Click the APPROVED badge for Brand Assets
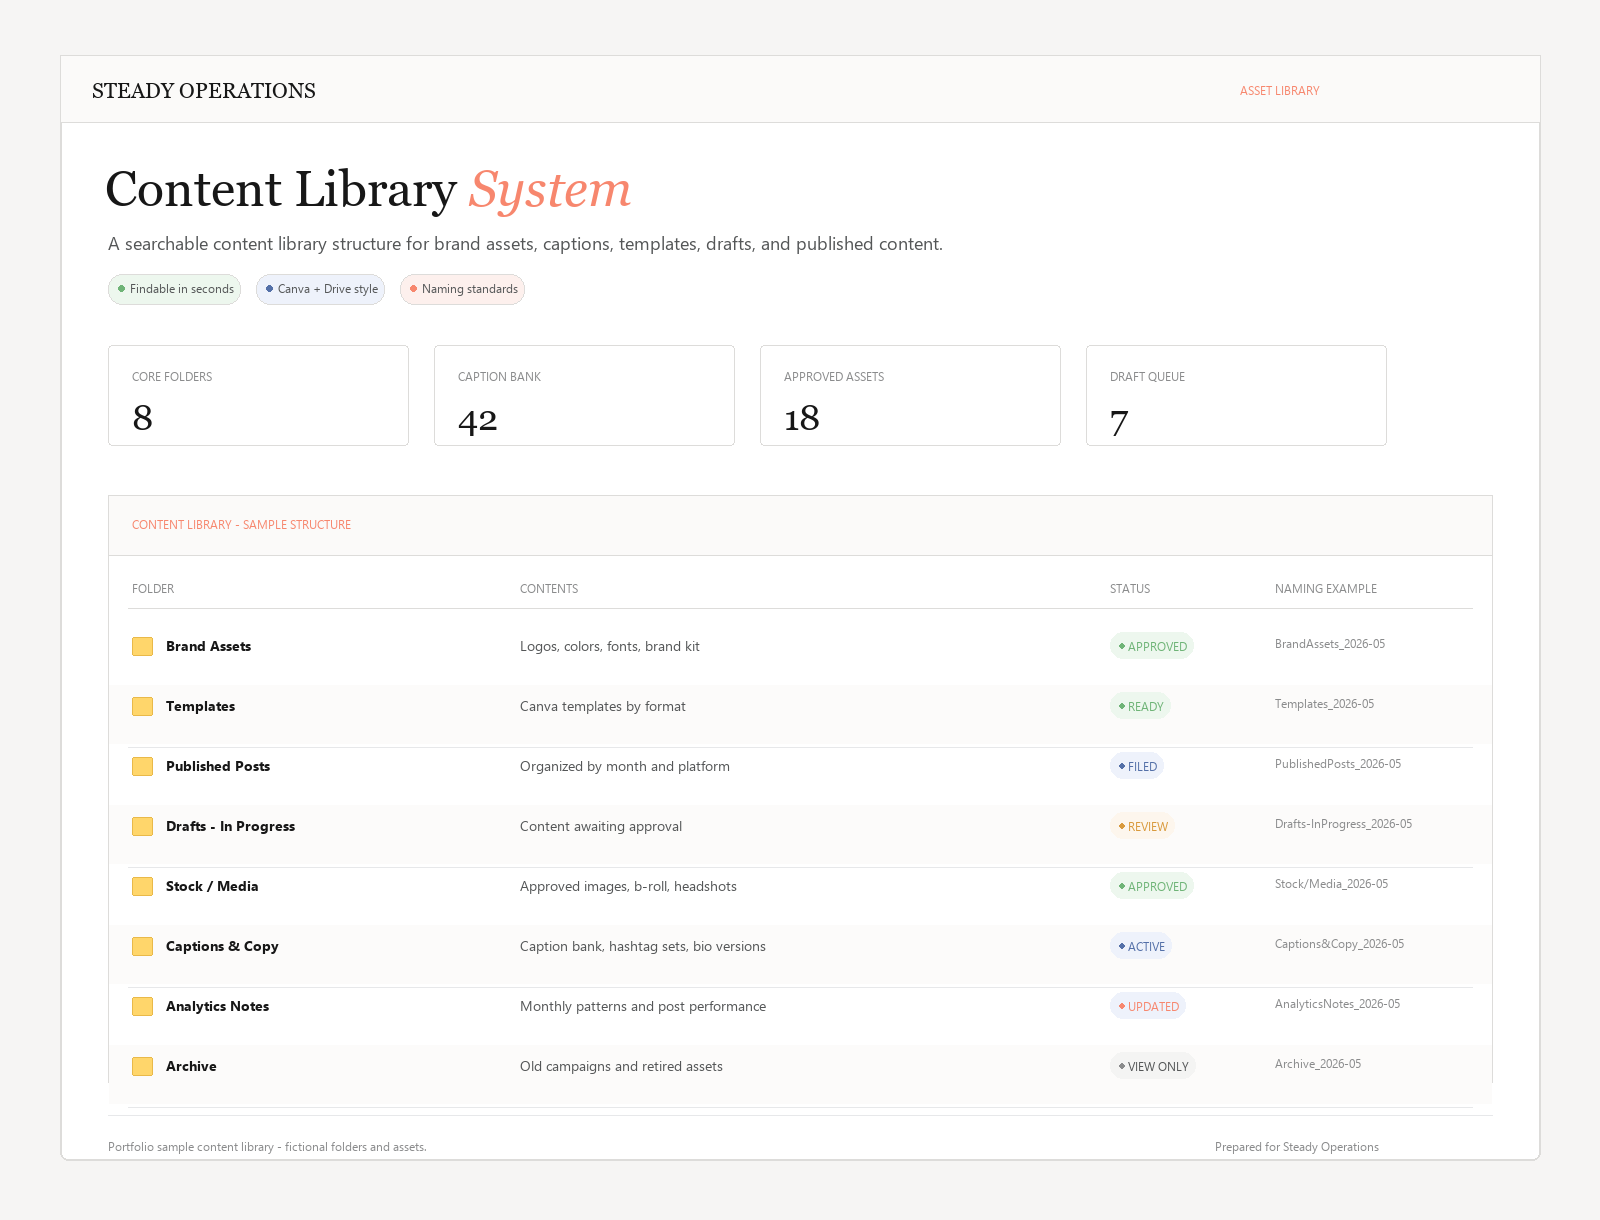Image resolution: width=1600 pixels, height=1220 pixels. pos(1152,647)
